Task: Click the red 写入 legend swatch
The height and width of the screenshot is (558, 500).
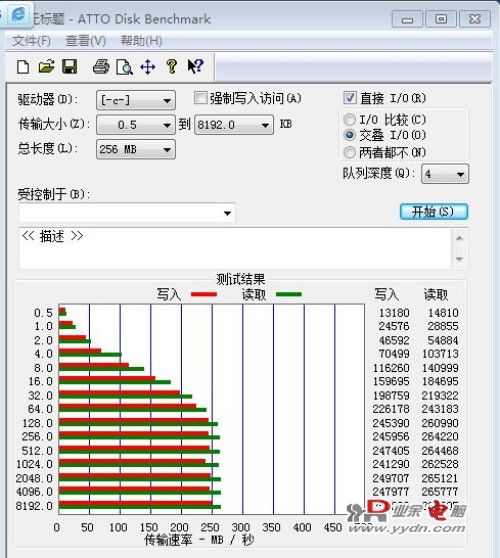Action: (204, 294)
